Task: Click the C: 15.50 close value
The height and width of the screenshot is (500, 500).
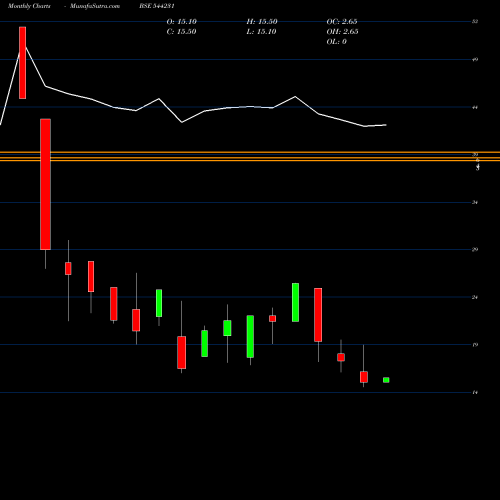Action: (181, 32)
